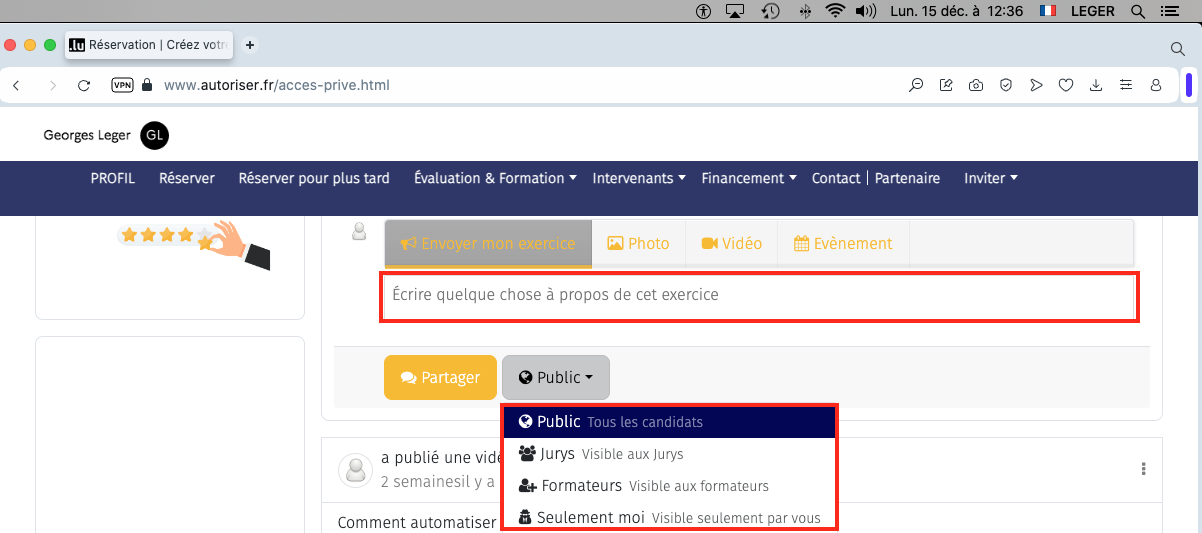Switch to the Vidéo tab

pos(731,243)
